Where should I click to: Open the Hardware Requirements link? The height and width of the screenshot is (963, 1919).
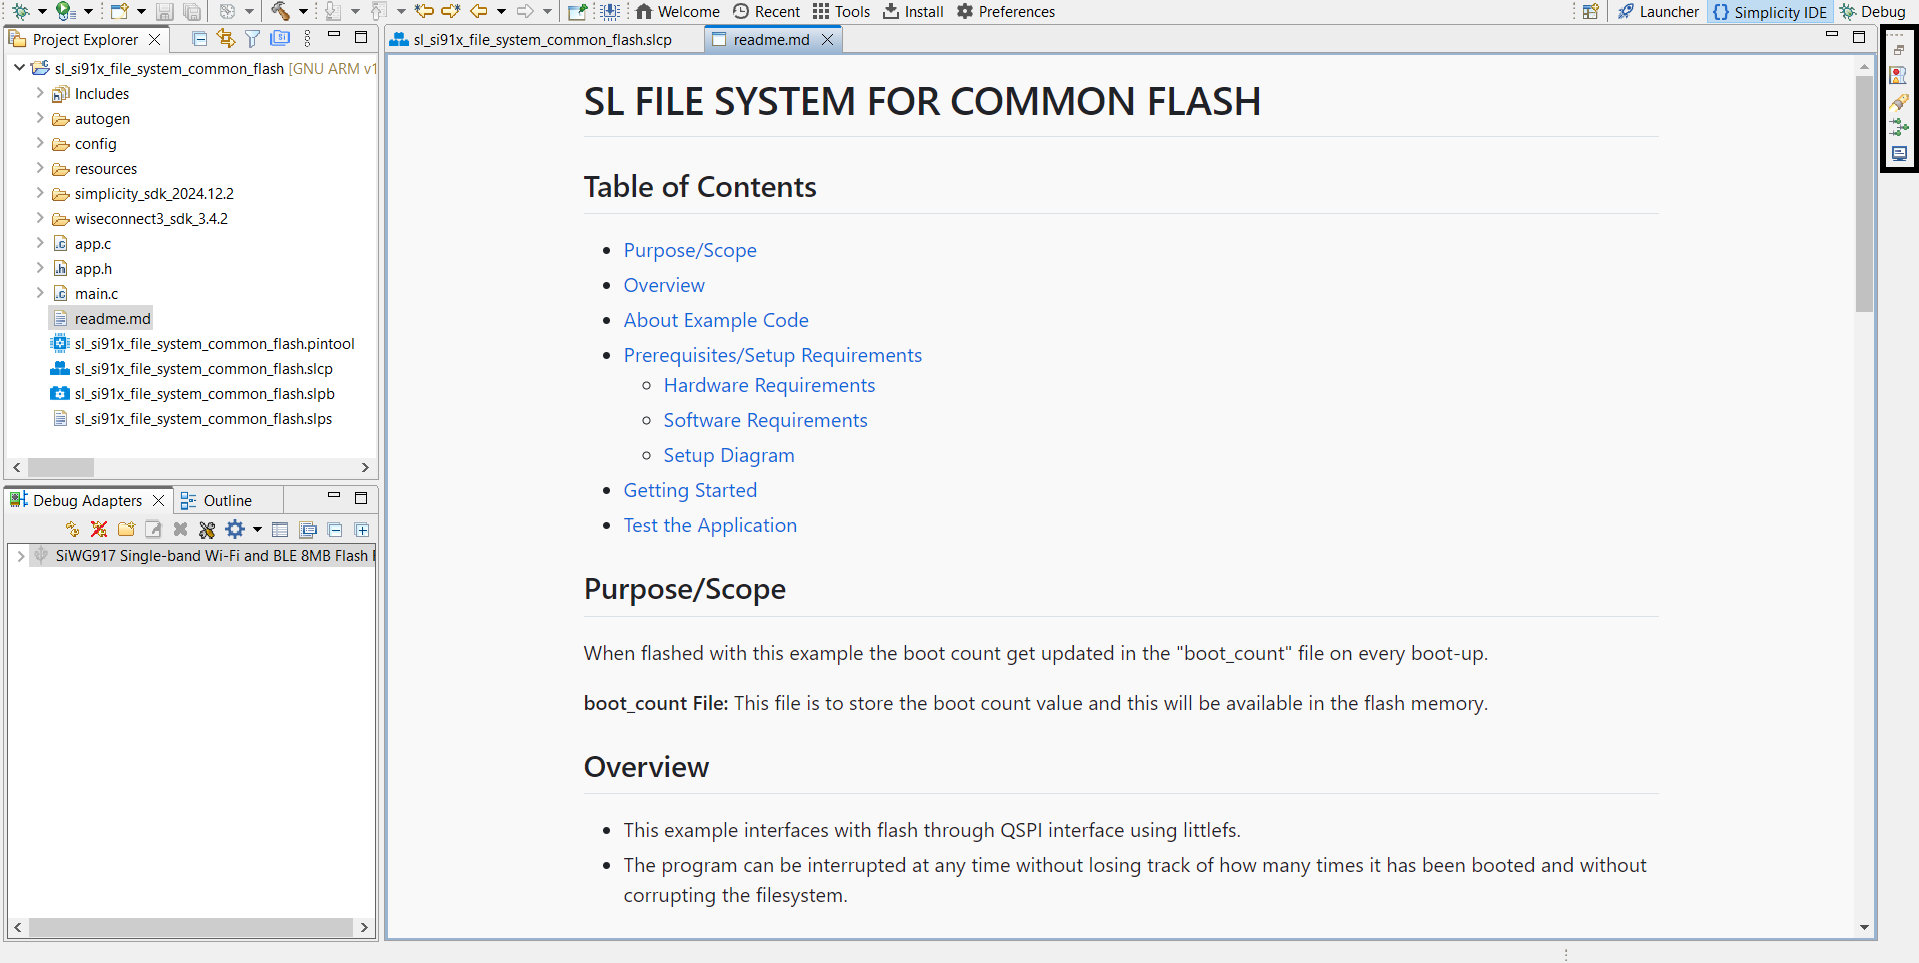[769, 385]
